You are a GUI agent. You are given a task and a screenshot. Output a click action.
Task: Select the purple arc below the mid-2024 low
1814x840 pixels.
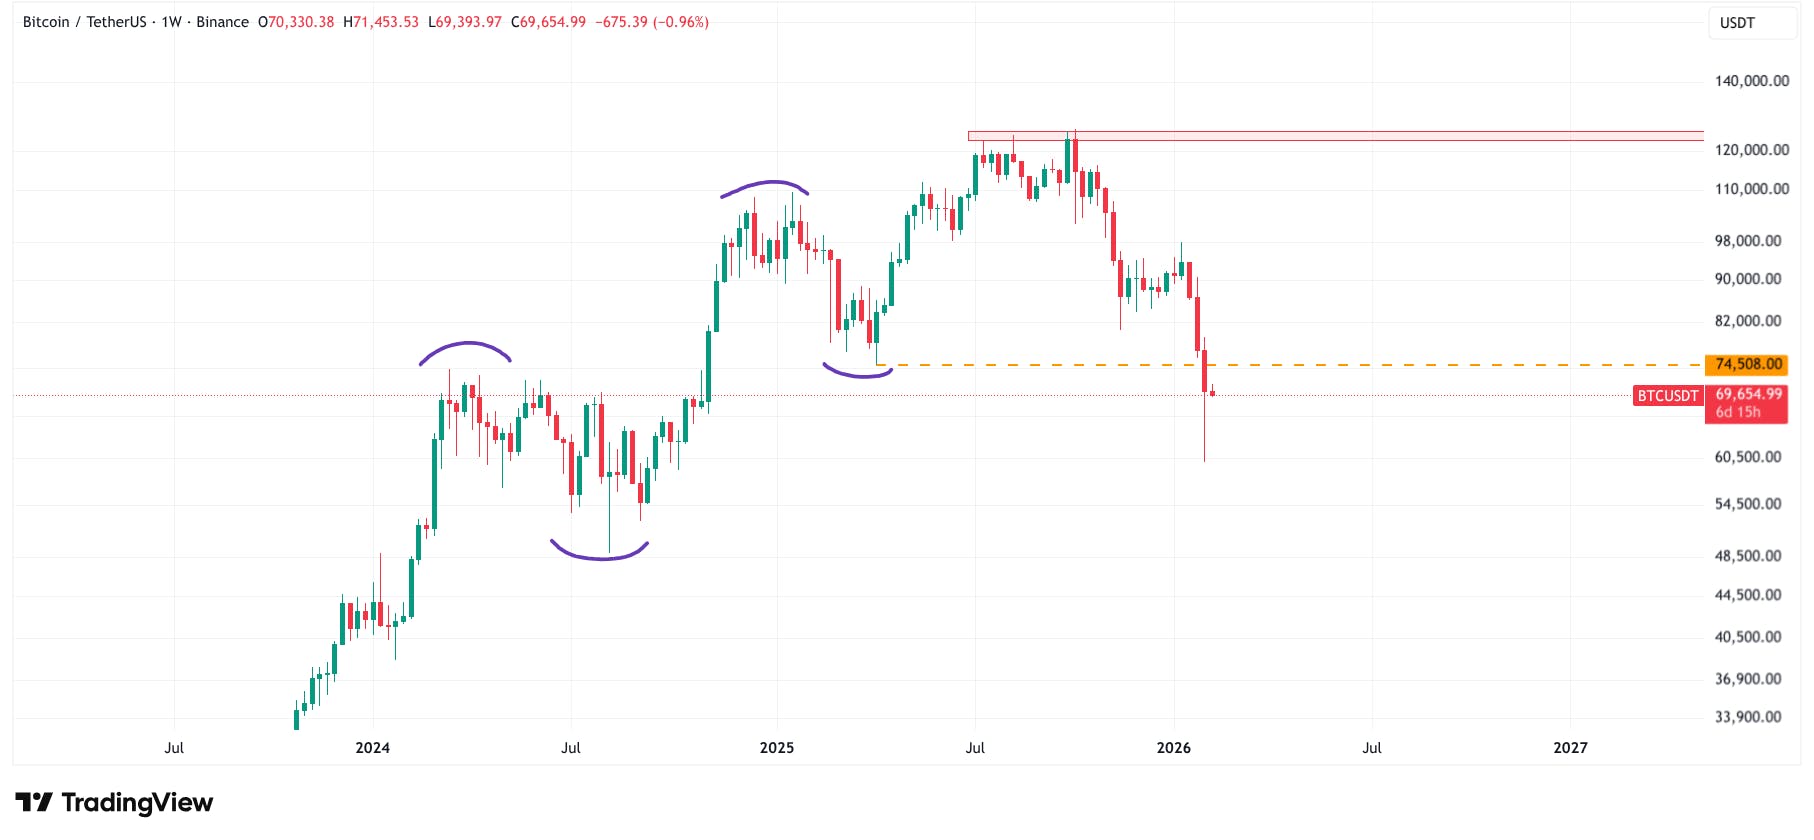pos(600,557)
